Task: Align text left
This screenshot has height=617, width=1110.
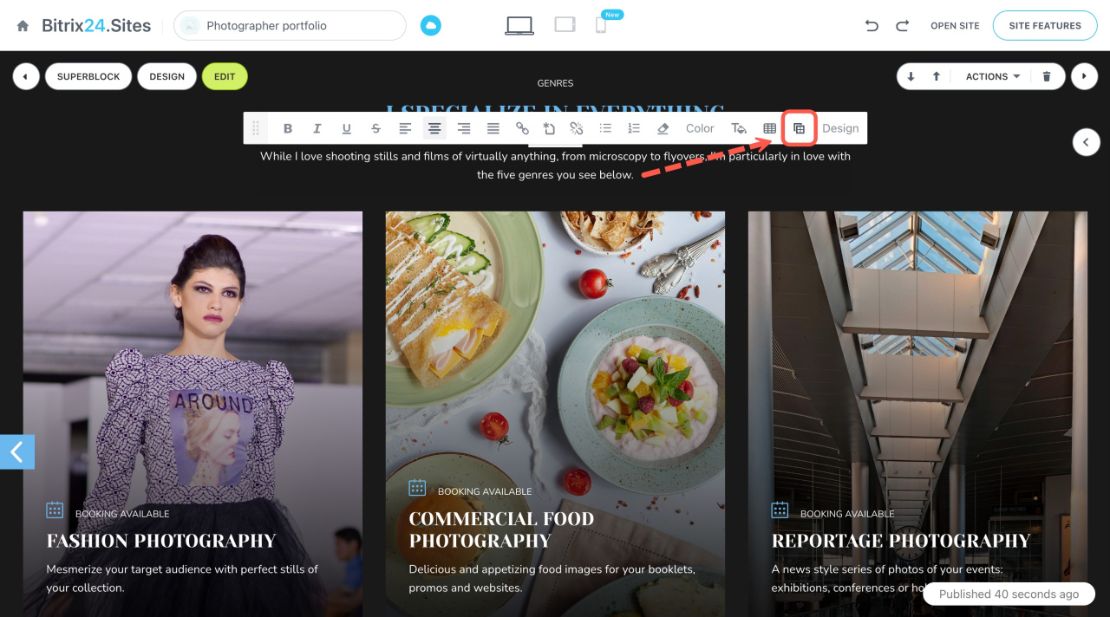Action: [405, 128]
